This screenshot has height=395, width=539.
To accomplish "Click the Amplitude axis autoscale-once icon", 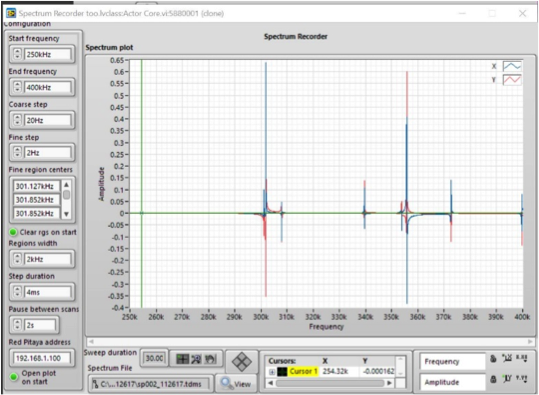I will point(507,379).
